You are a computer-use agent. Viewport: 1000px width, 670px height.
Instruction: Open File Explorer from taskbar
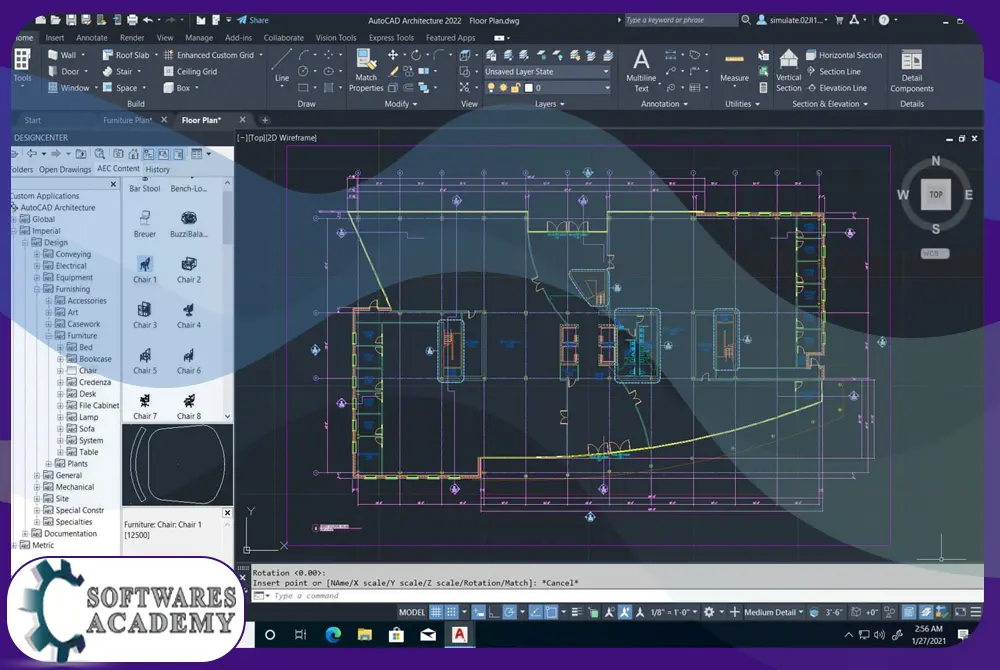click(364, 634)
